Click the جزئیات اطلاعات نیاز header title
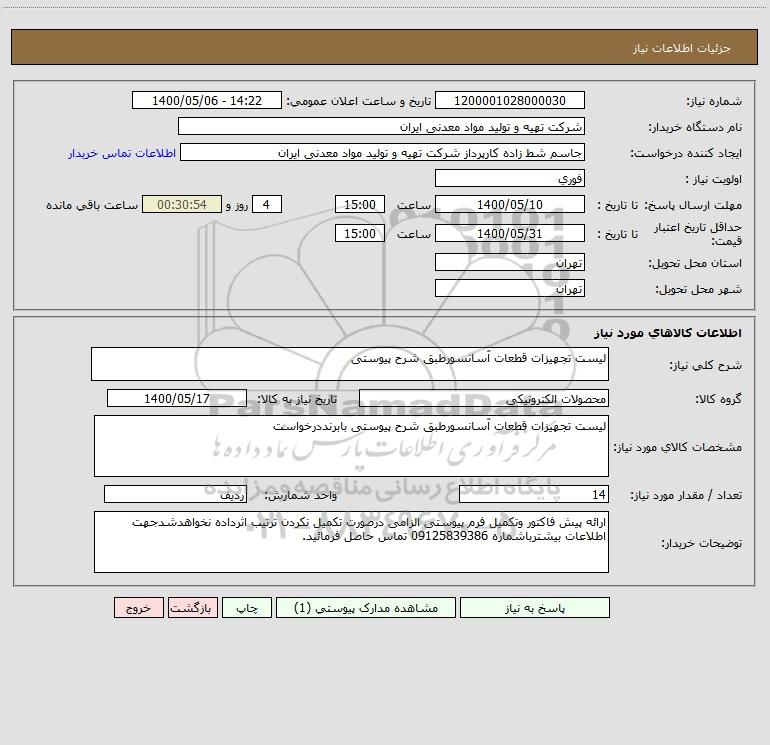The image size is (770, 745). [682, 48]
